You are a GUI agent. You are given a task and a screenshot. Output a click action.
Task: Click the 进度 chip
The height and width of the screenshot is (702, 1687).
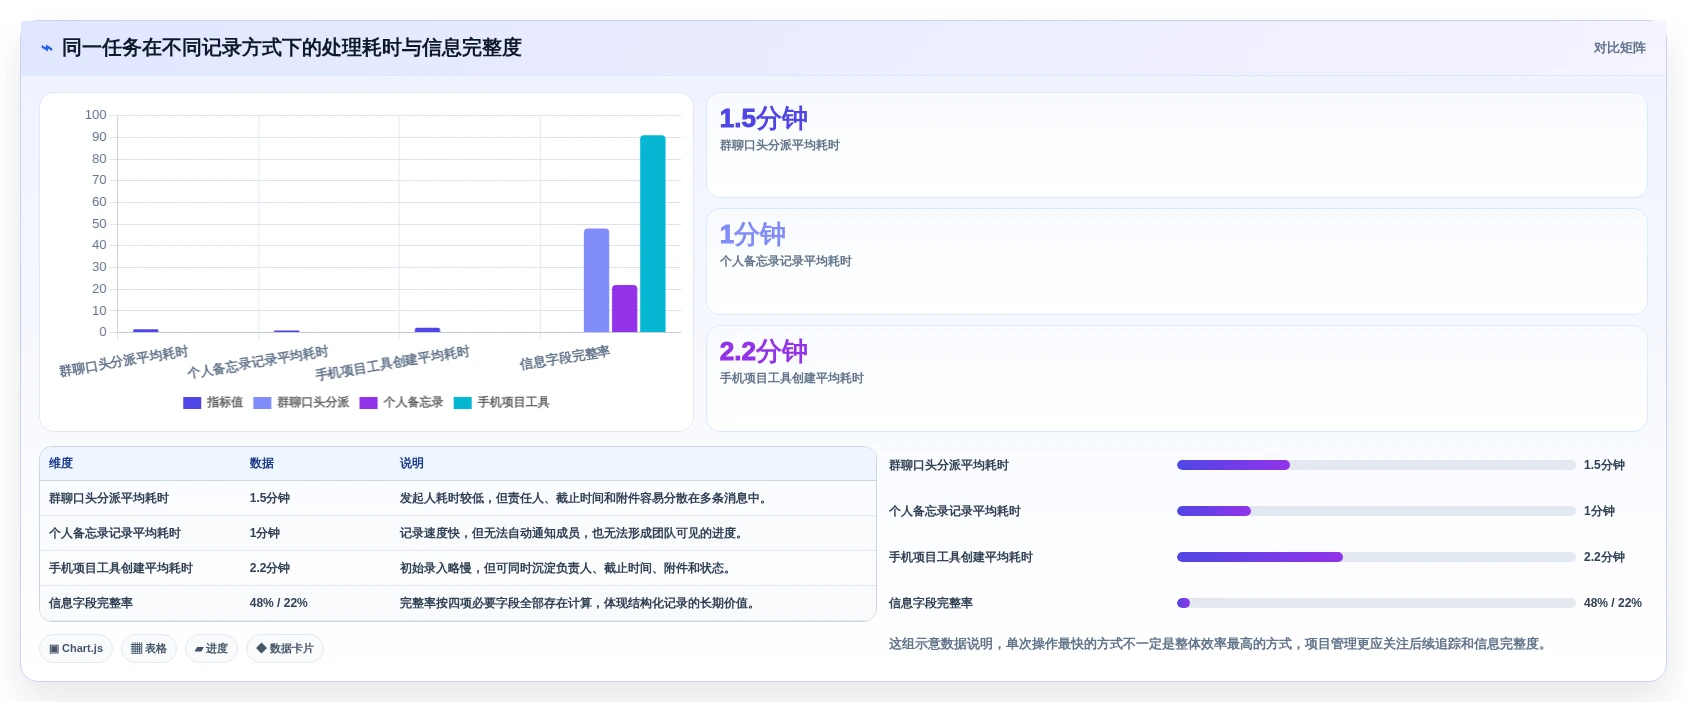pos(211,649)
